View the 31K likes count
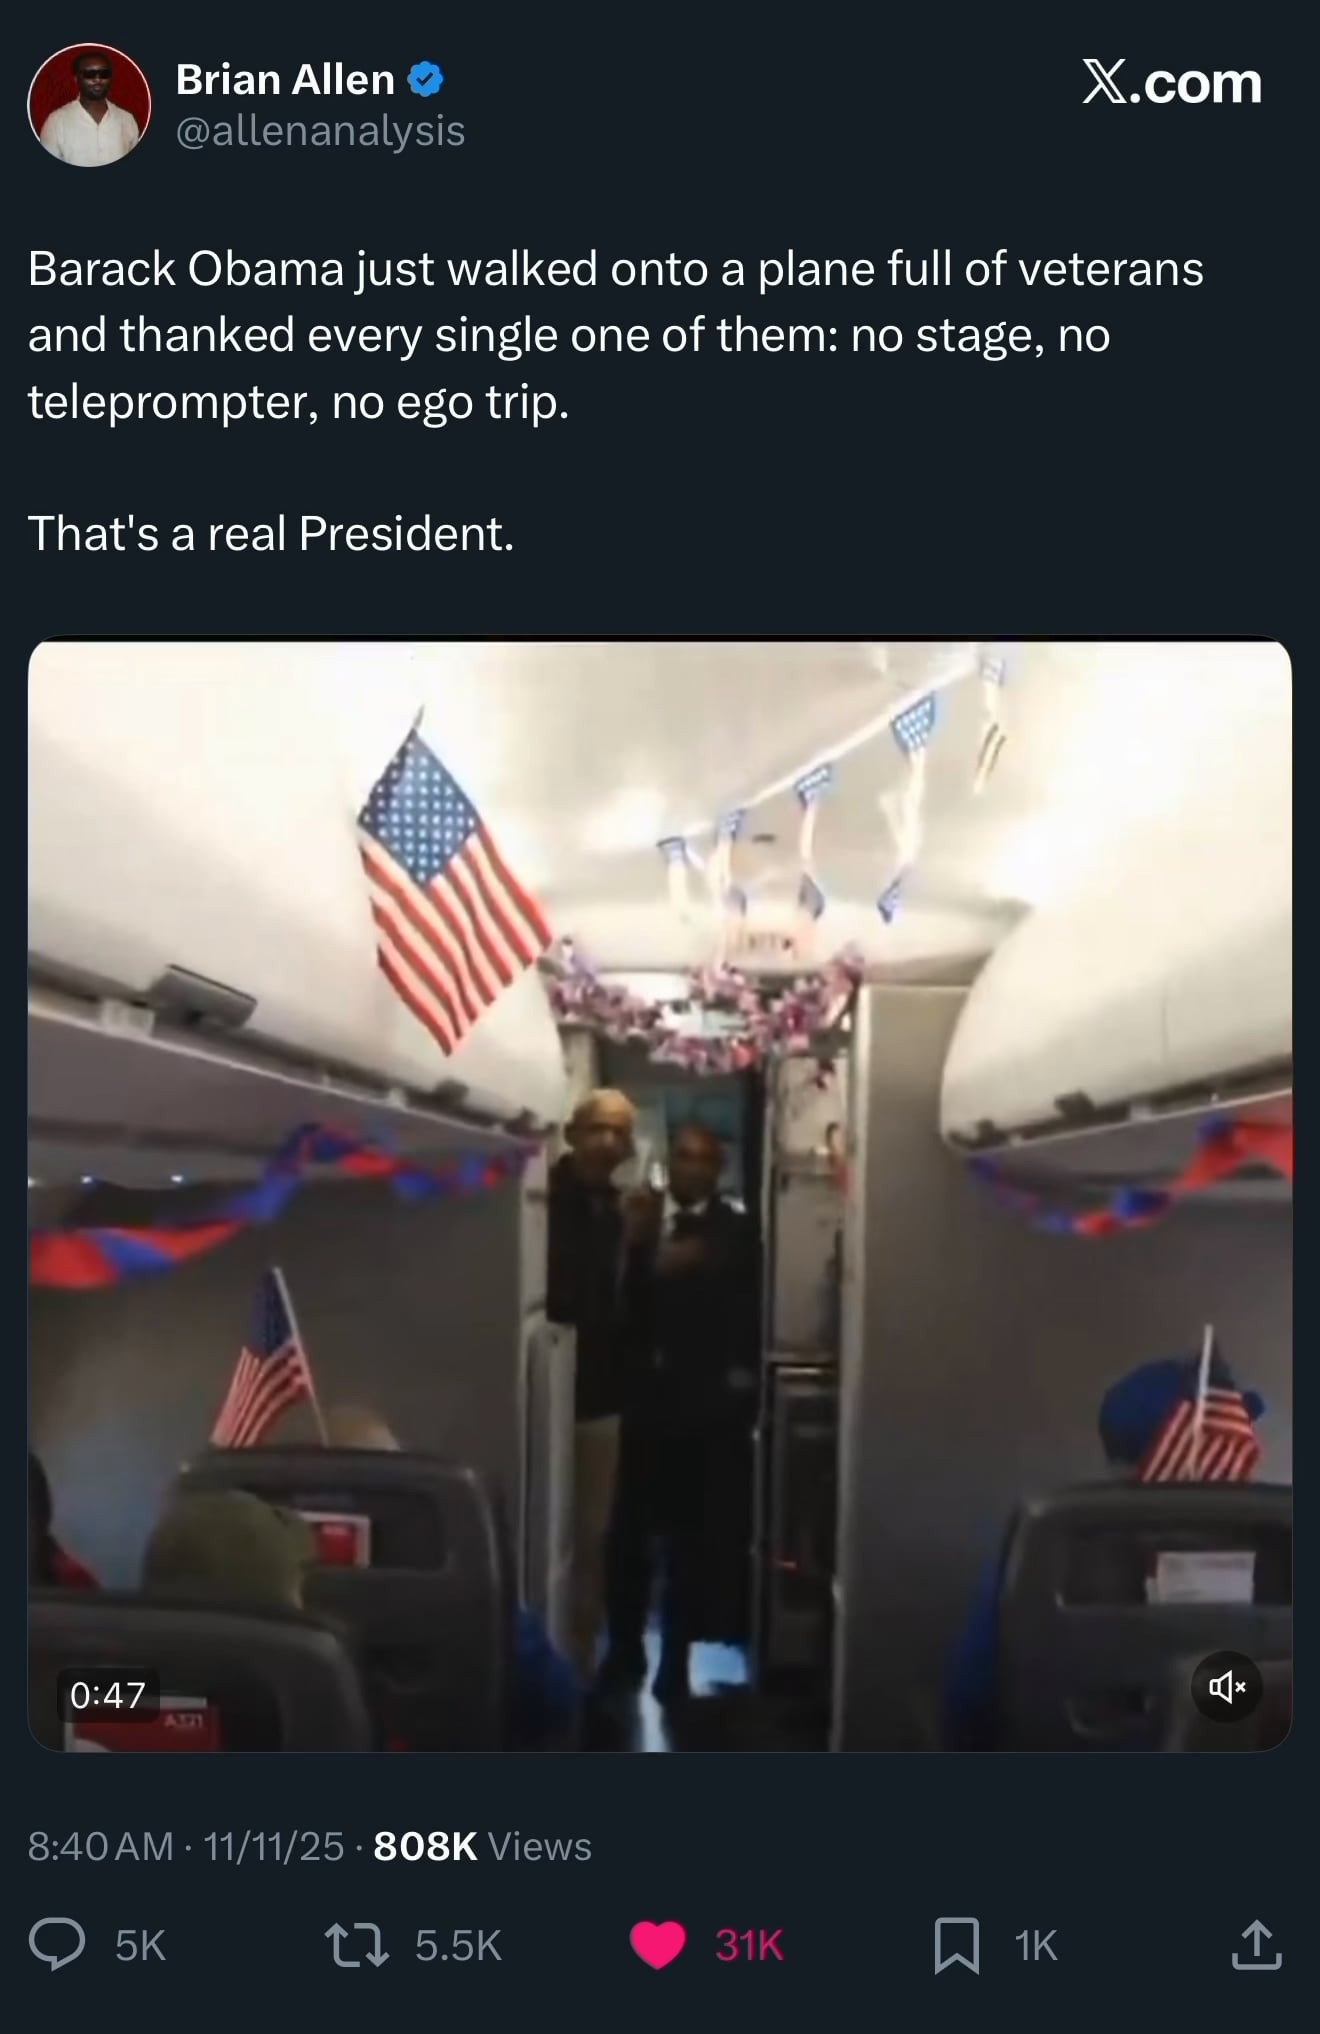 coord(749,1946)
